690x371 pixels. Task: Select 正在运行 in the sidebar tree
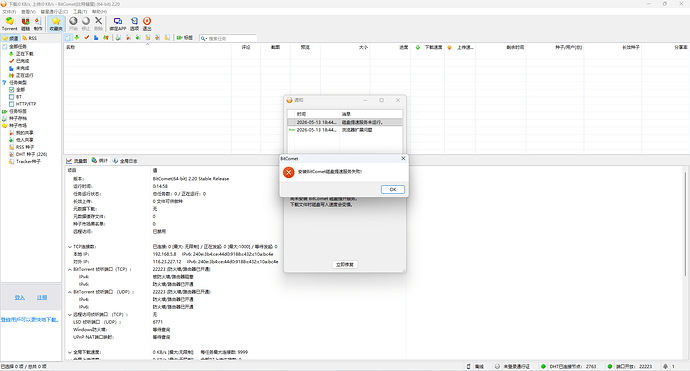click(24, 75)
